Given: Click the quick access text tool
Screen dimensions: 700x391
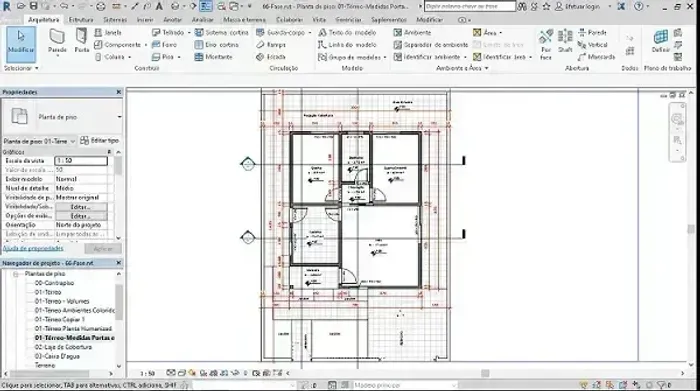Looking at the screenshot, I should [159, 6].
